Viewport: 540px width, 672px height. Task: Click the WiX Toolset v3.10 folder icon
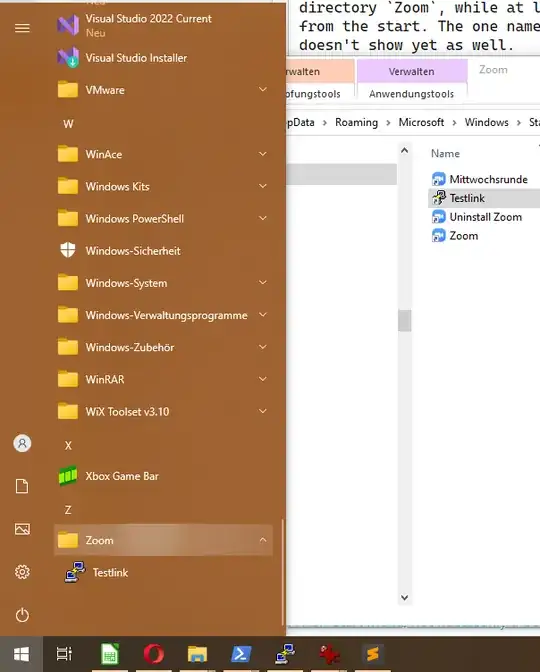click(68, 411)
